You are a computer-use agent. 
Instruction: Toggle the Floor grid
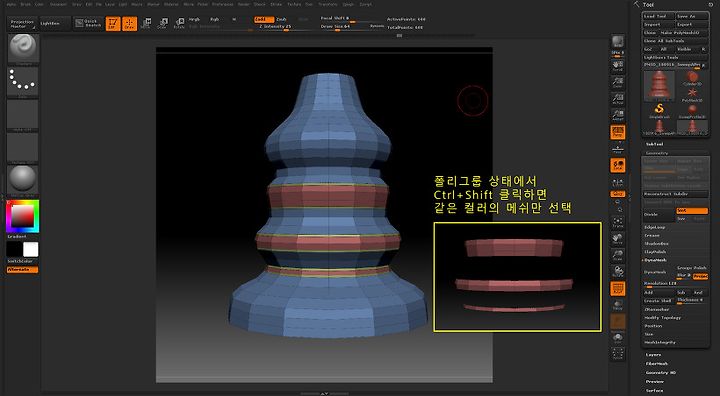tap(618, 149)
